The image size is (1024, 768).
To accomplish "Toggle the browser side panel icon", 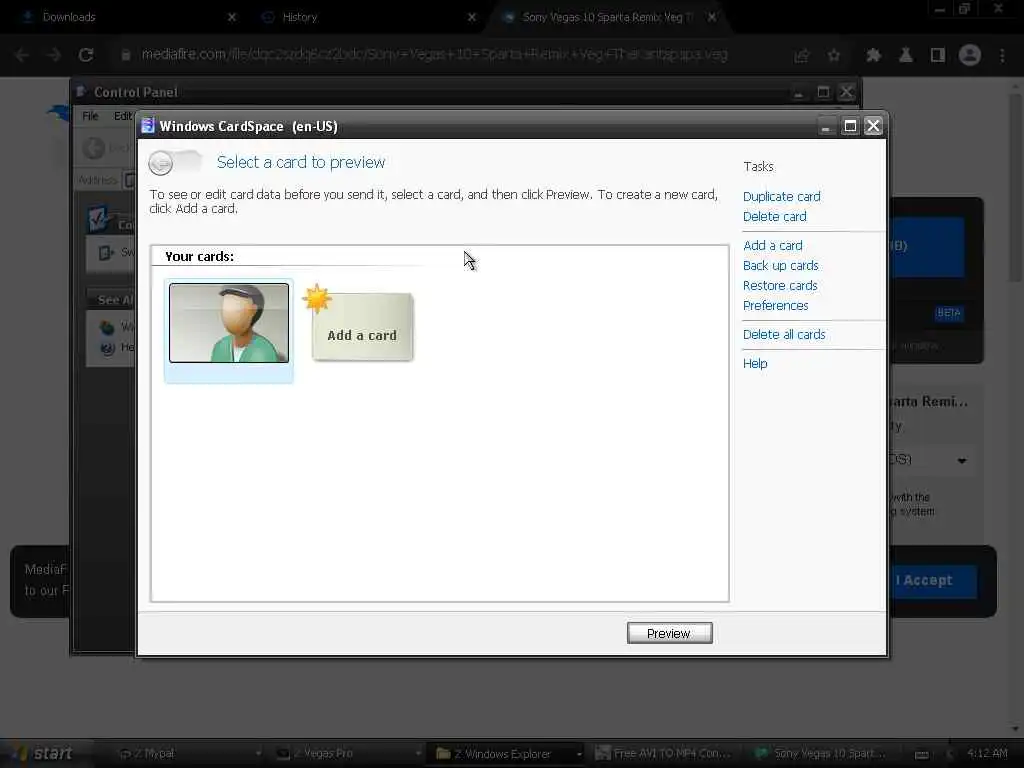I will [x=938, y=56].
